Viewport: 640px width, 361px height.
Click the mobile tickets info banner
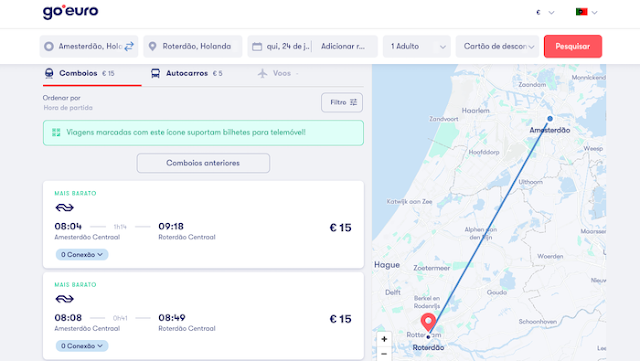point(203,133)
